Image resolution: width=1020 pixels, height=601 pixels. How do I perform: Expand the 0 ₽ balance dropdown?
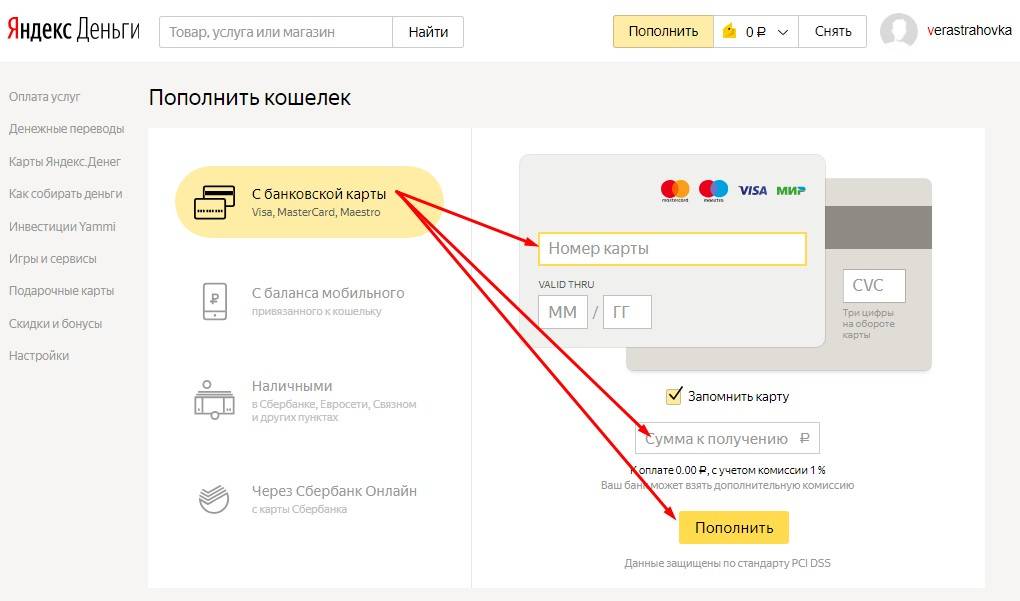coord(757,31)
